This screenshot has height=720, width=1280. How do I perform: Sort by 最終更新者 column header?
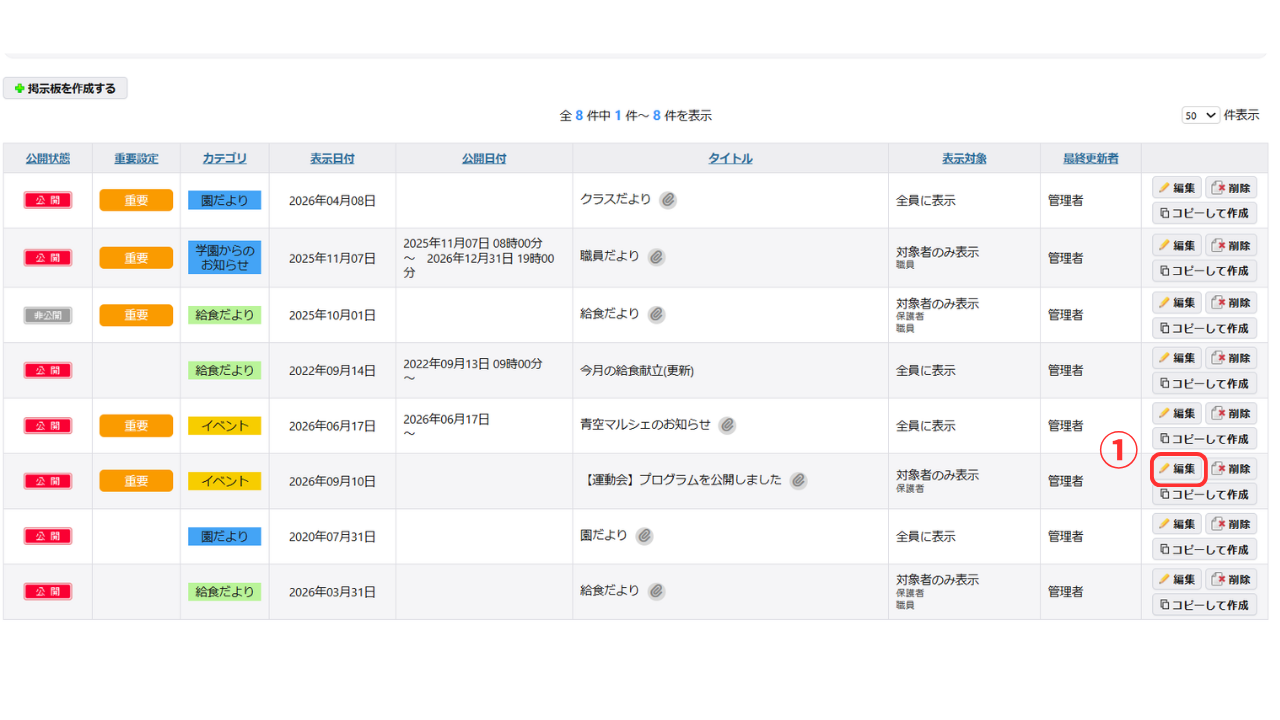pyautogui.click(x=1090, y=158)
